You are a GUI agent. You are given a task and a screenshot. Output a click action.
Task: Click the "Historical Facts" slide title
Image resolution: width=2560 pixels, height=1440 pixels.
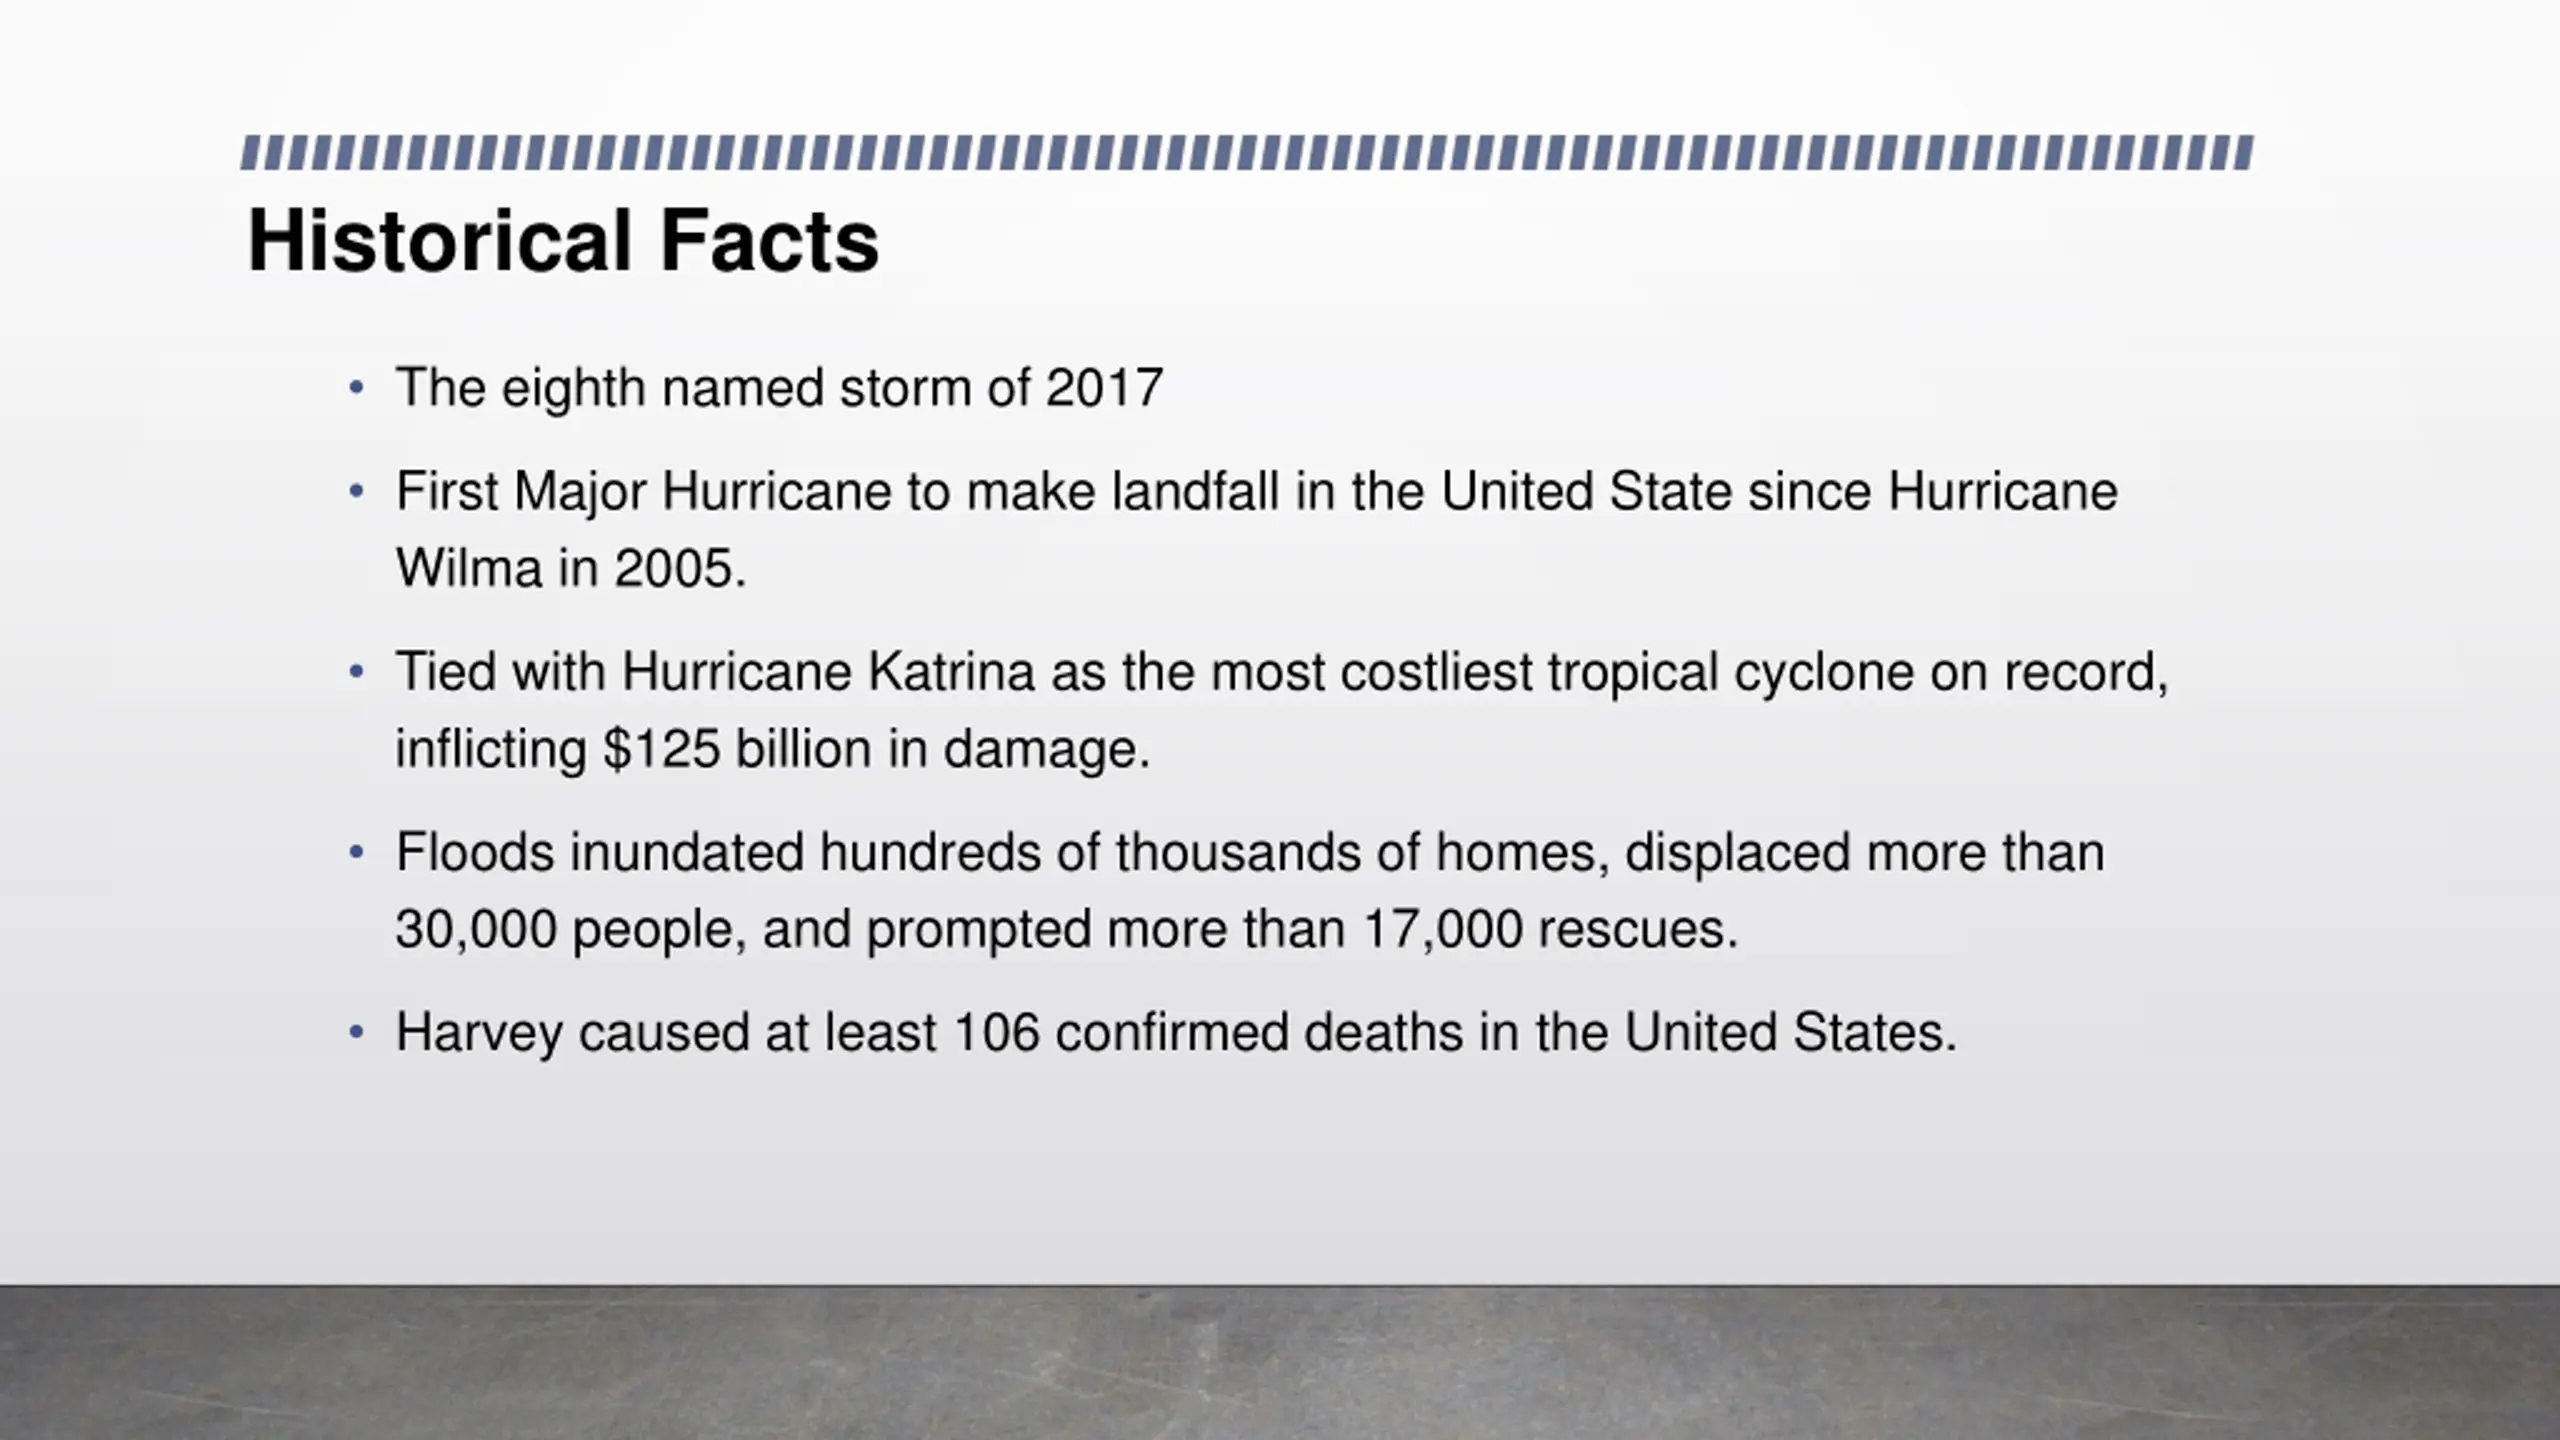pos(563,241)
